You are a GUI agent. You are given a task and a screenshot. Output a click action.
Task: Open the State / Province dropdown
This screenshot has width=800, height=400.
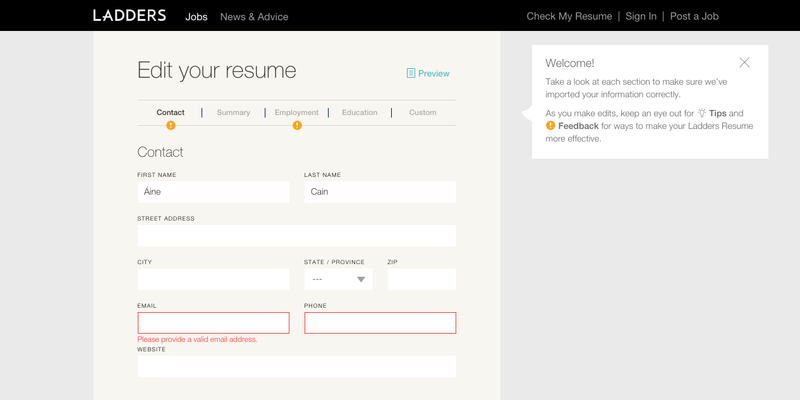pyautogui.click(x=338, y=280)
